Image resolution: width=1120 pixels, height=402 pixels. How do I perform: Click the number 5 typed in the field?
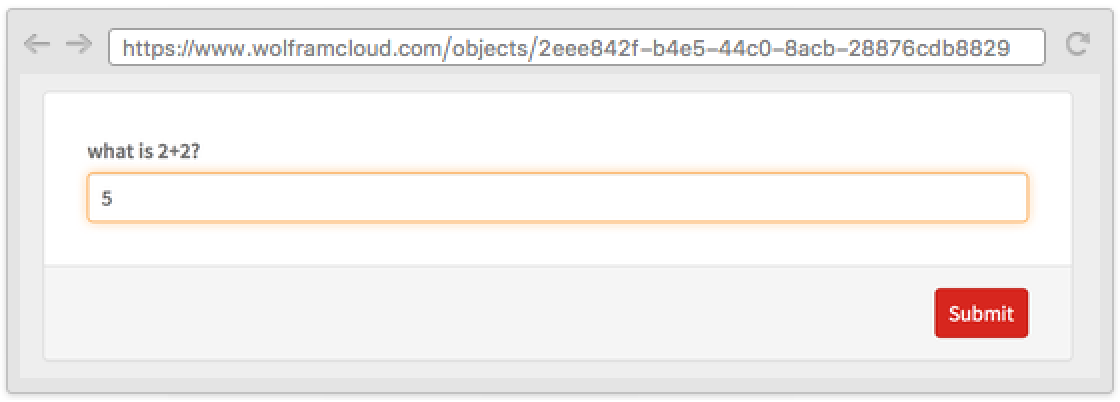(x=107, y=199)
